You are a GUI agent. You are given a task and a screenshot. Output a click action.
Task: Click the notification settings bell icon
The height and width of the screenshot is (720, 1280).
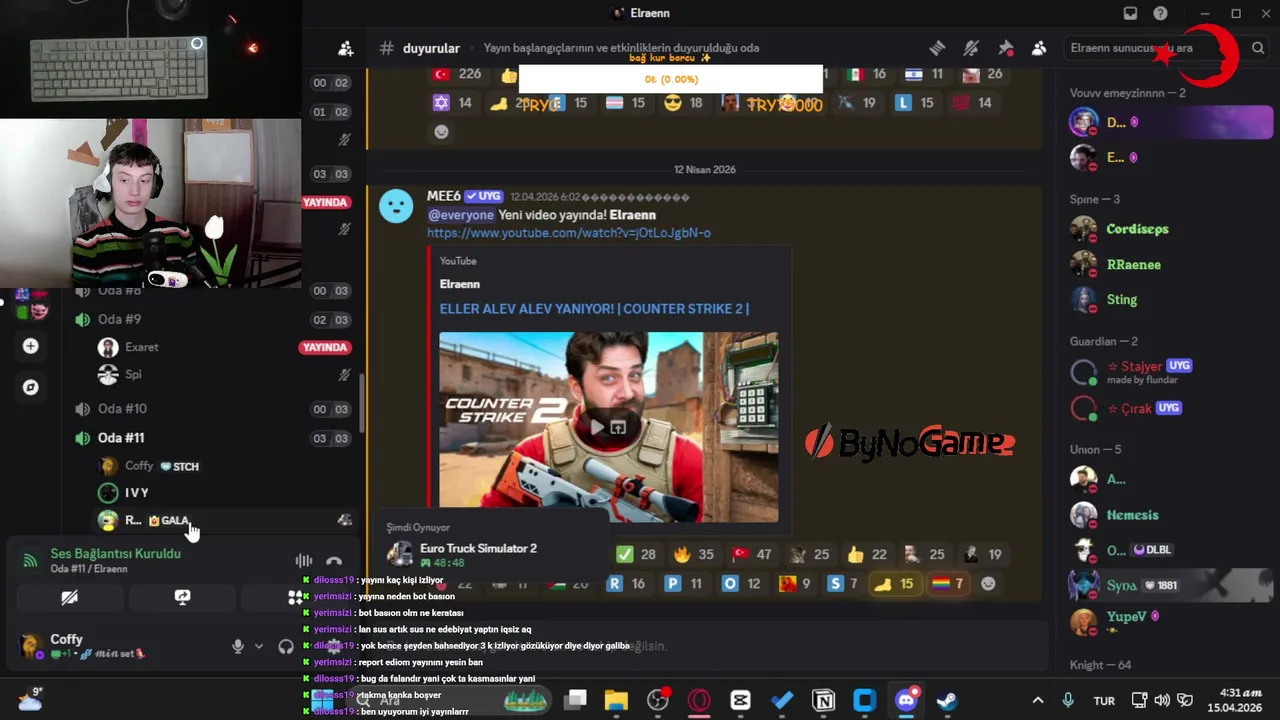click(971, 48)
